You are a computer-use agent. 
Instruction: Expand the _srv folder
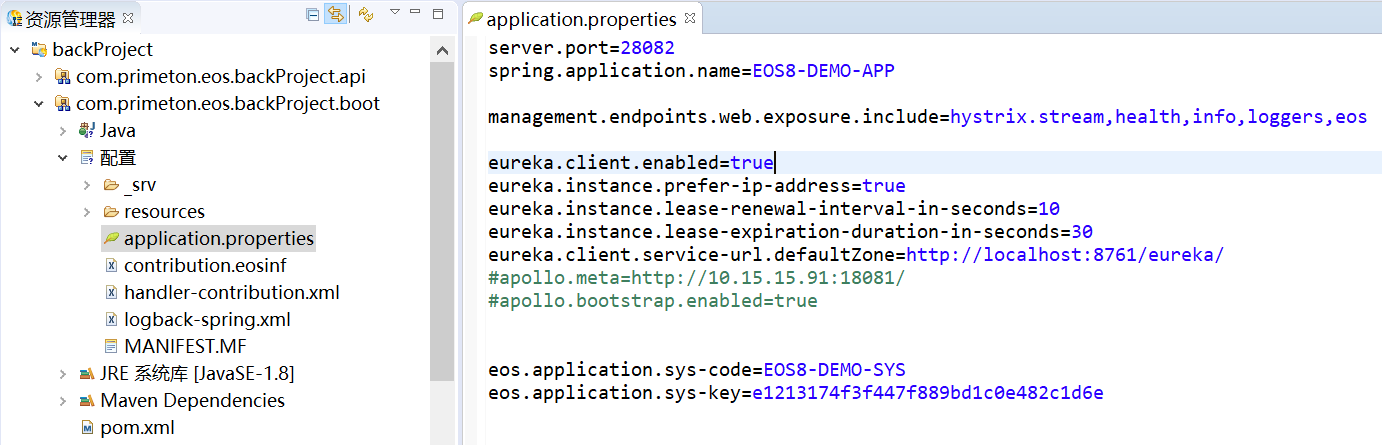(87, 185)
